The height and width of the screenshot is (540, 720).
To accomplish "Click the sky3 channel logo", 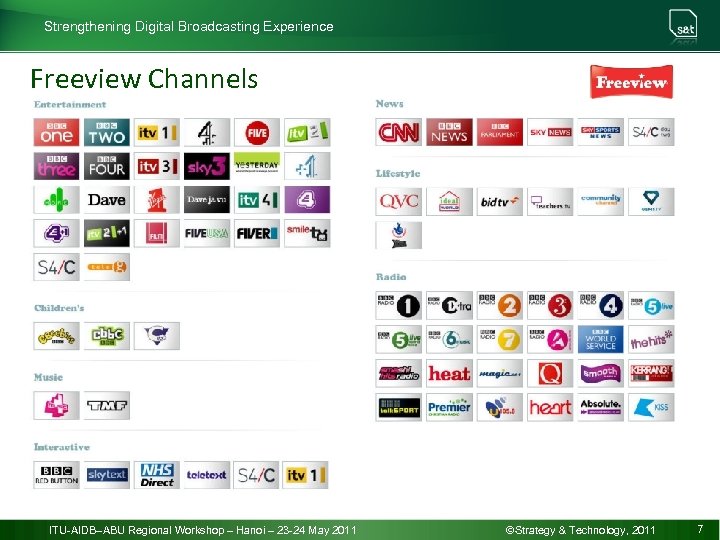I will click(x=207, y=166).
